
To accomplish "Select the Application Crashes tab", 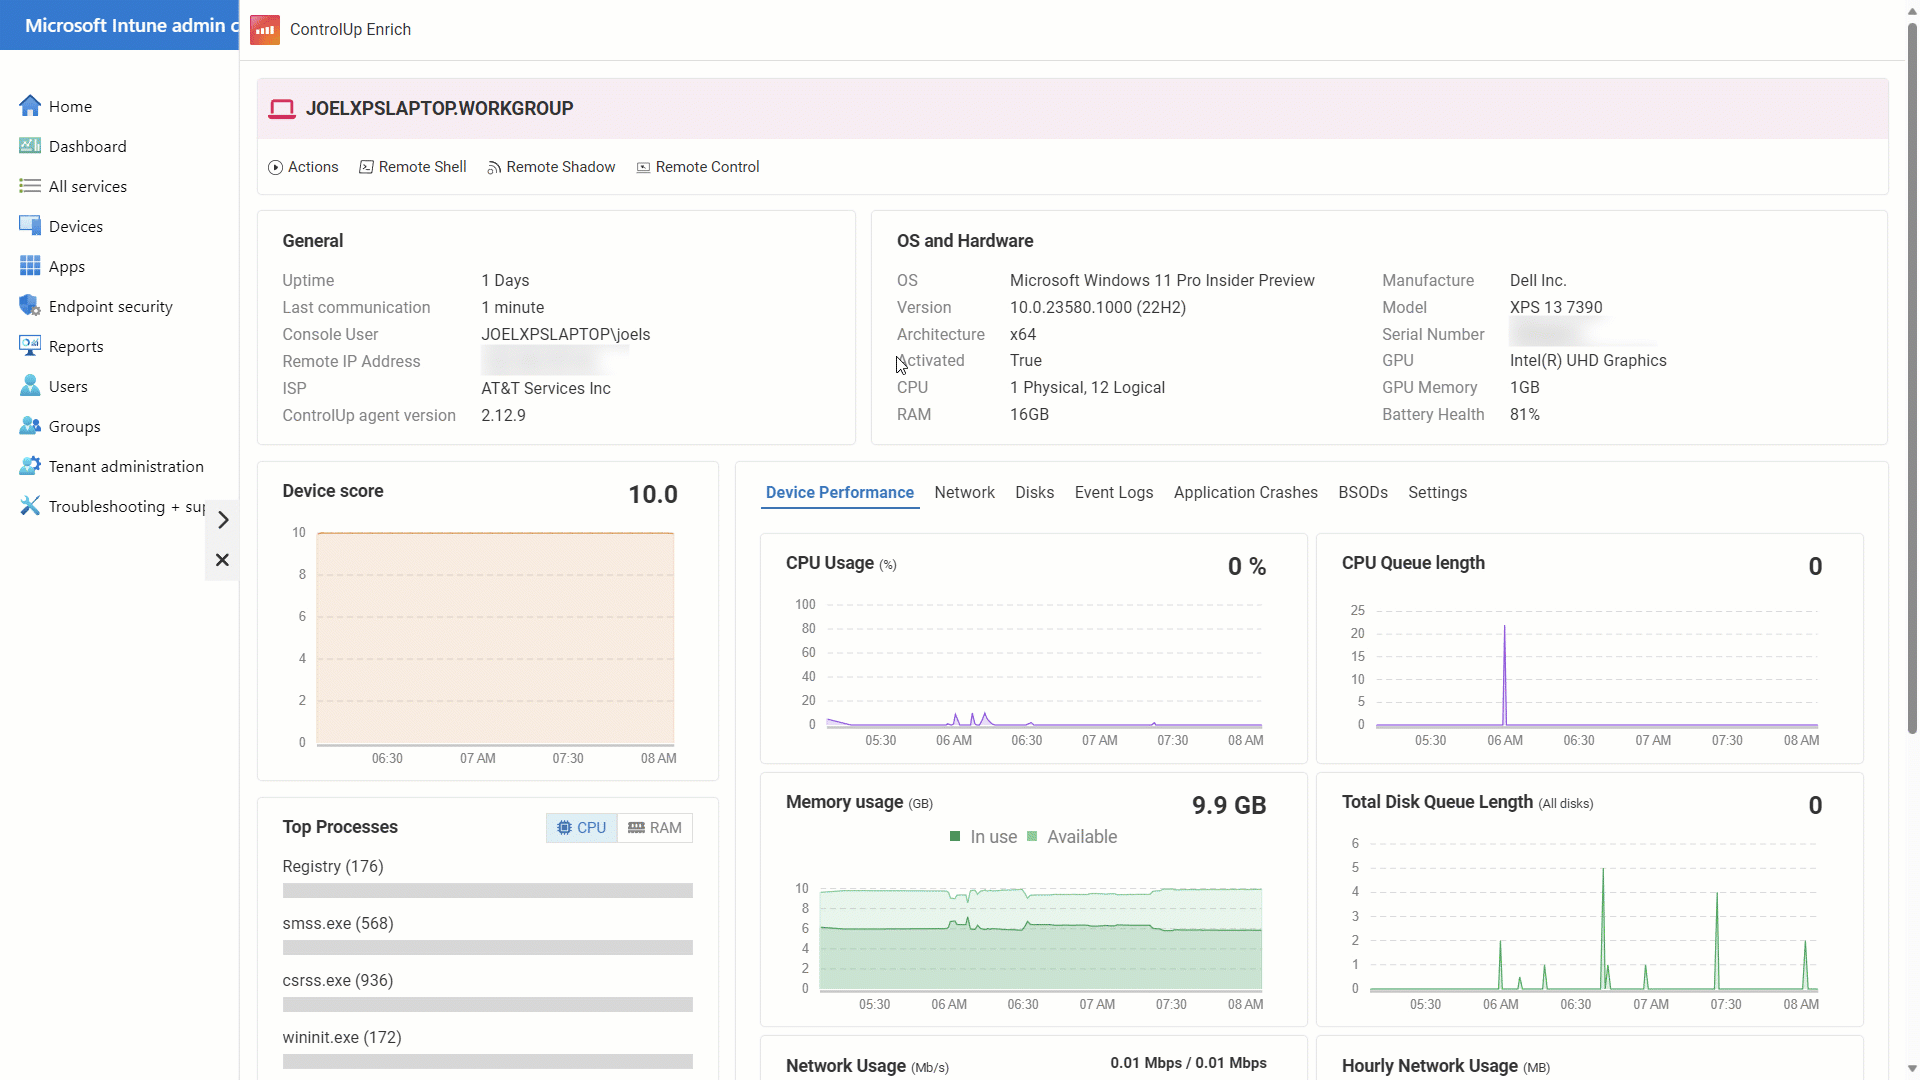I will point(1246,493).
